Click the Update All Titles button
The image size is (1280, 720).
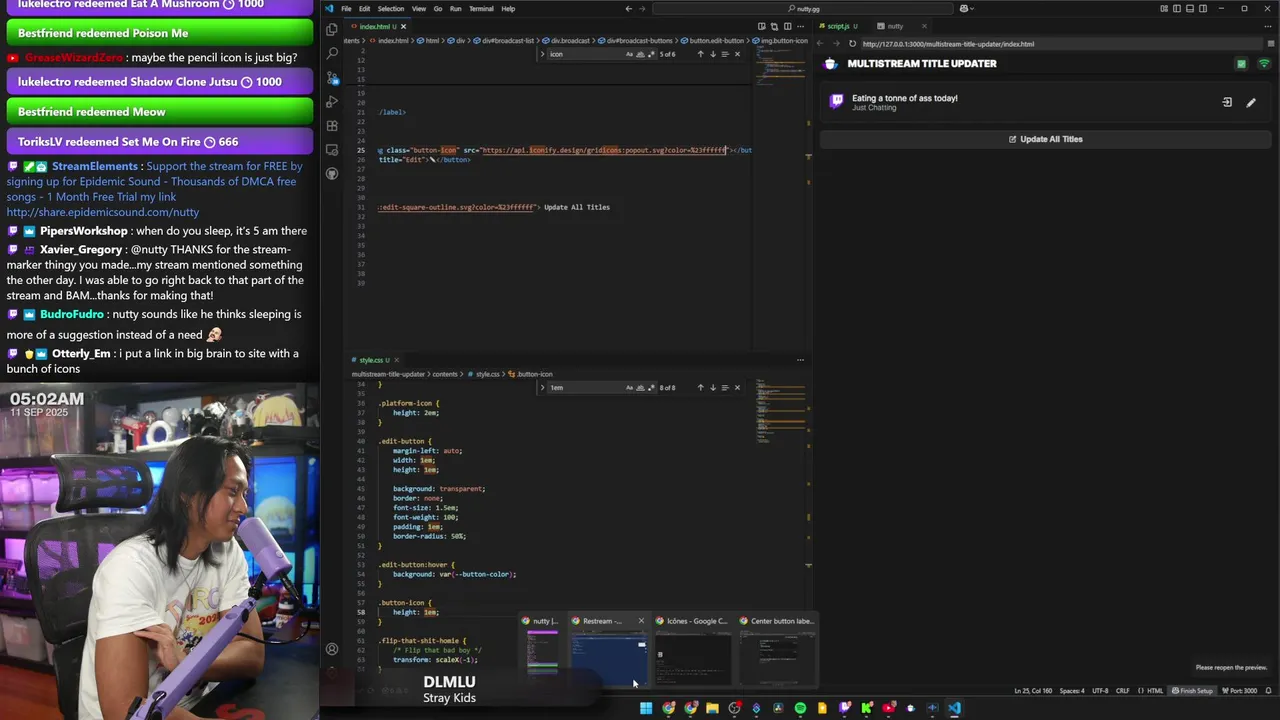pos(1045,139)
